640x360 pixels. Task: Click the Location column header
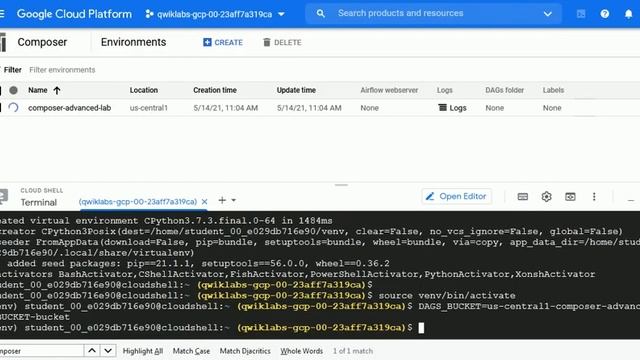(x=144, y=90)
